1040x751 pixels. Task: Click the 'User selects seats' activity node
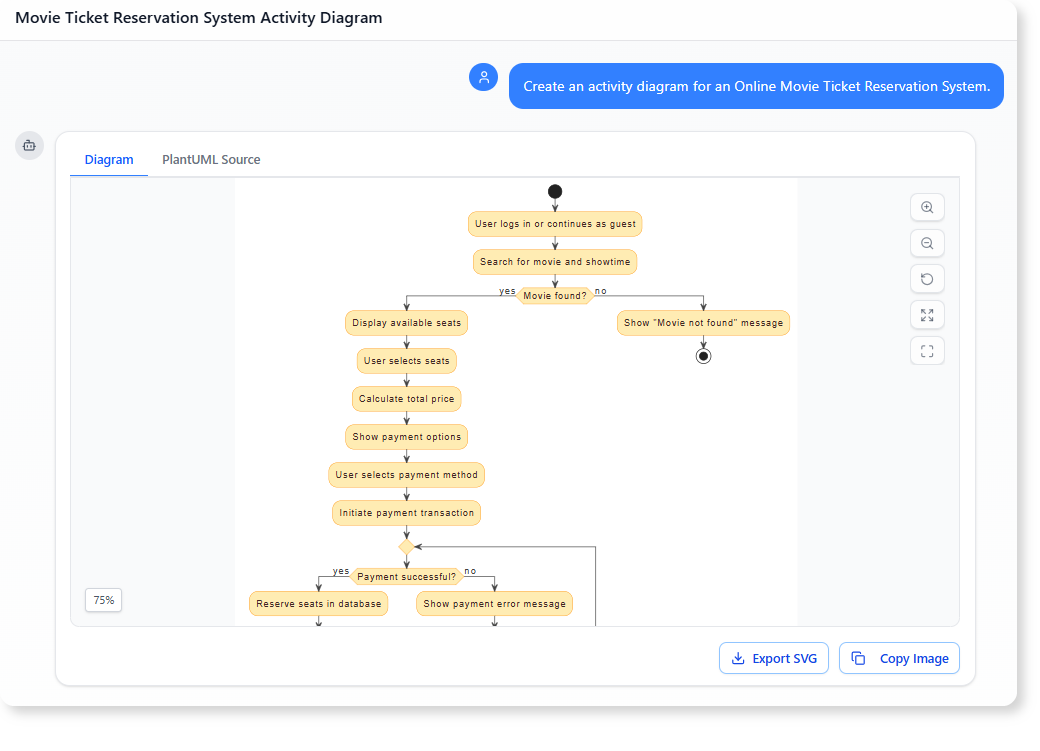point(406,360)
